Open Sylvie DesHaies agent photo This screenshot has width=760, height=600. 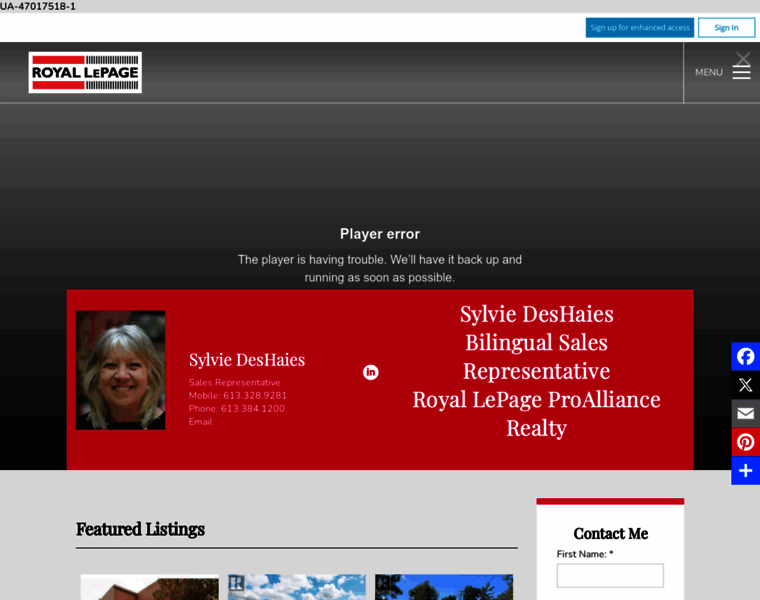pos(120,370)
